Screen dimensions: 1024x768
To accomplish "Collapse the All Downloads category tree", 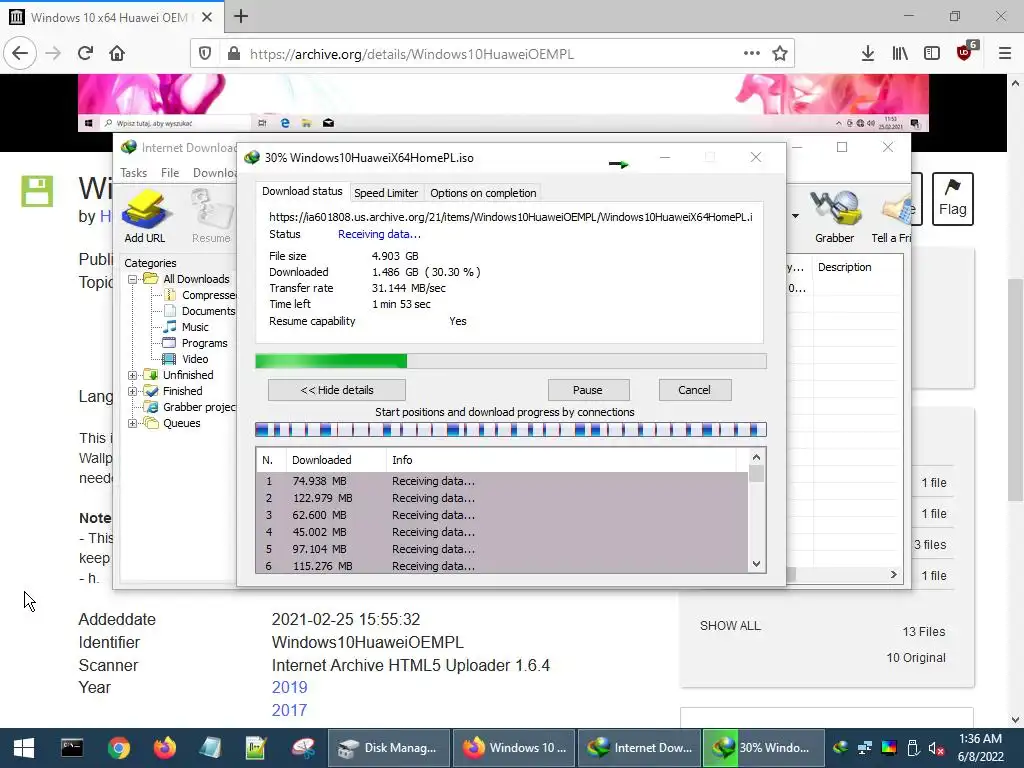I will pyautogui.click(x=132, y=280).
